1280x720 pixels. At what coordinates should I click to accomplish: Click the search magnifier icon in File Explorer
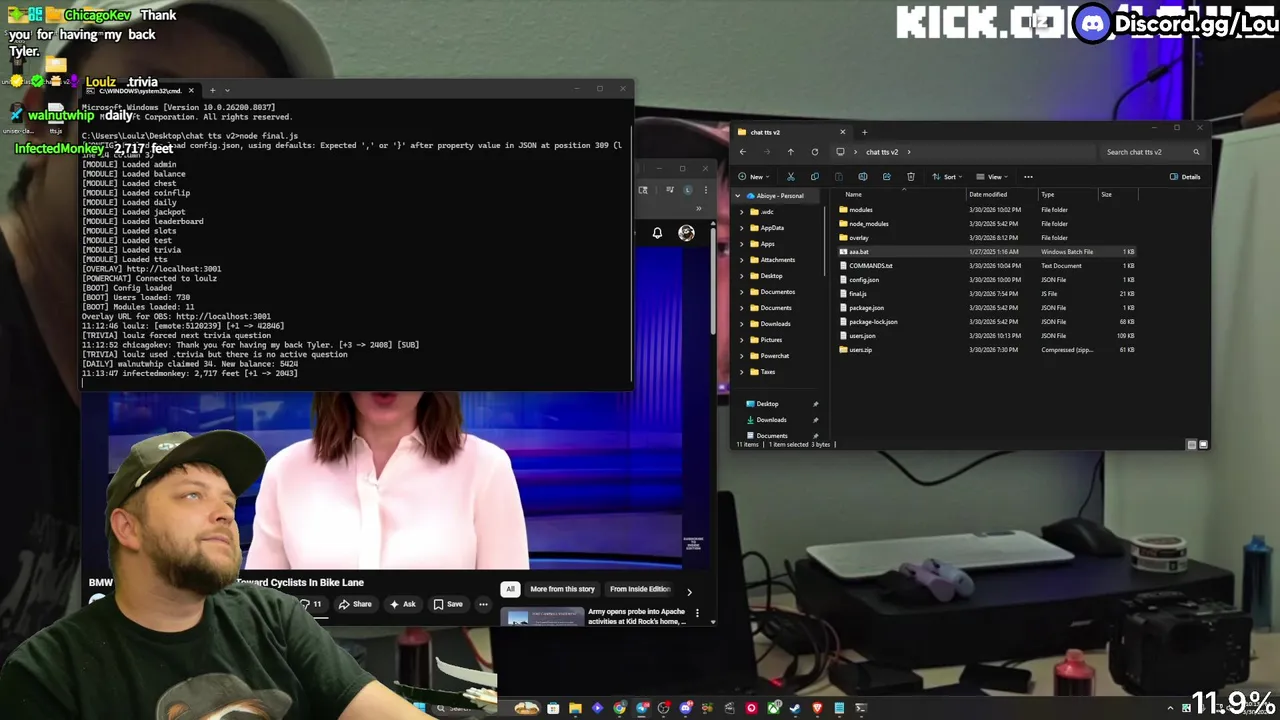coord(1196,152)
